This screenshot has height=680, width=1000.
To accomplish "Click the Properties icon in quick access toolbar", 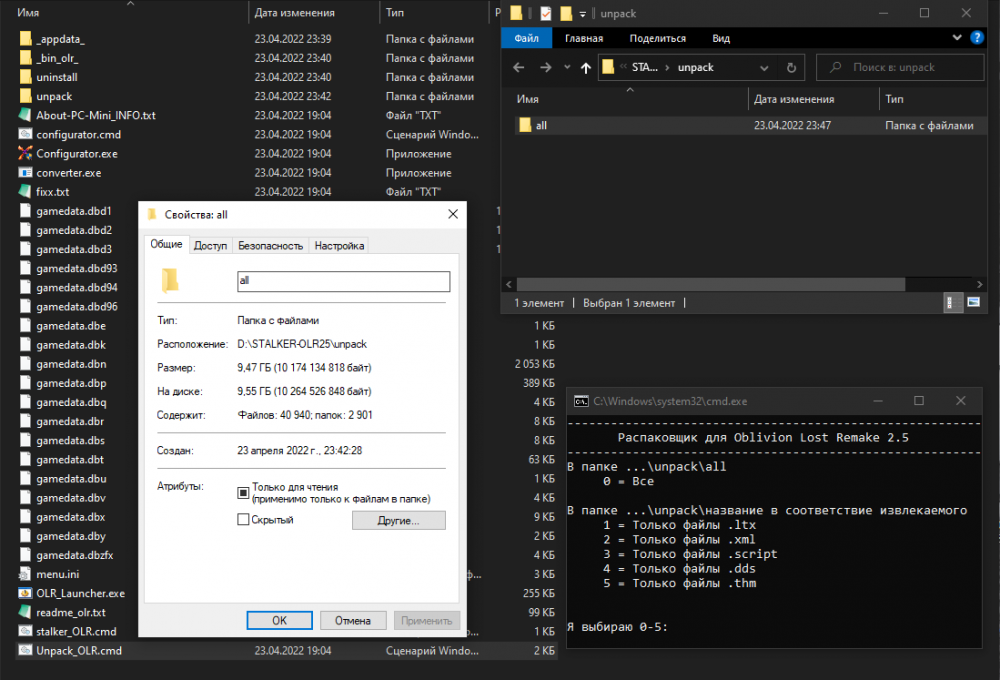I will click(x=545, y=13).
